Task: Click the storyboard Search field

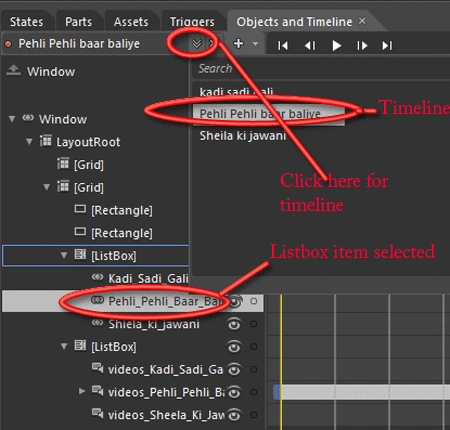Action: [x=321, y=69]
